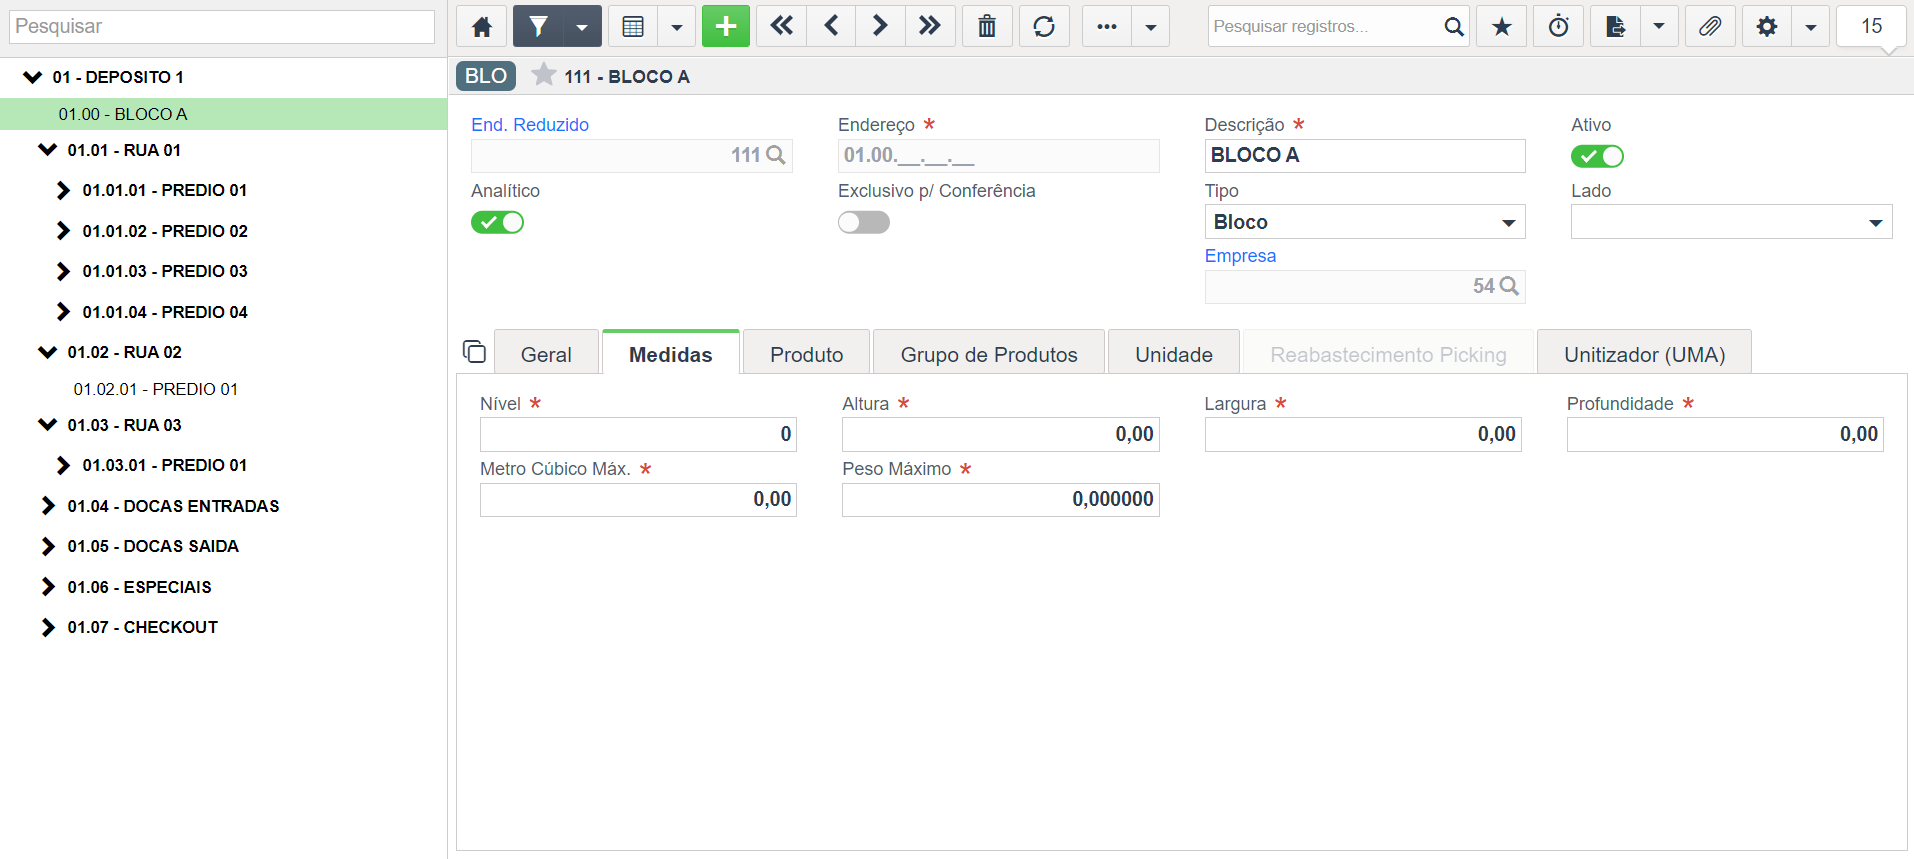Image resolution: width=1914 pixels, height=859 pixels.
Task: Add a new record with plus button
Action: 726,26
